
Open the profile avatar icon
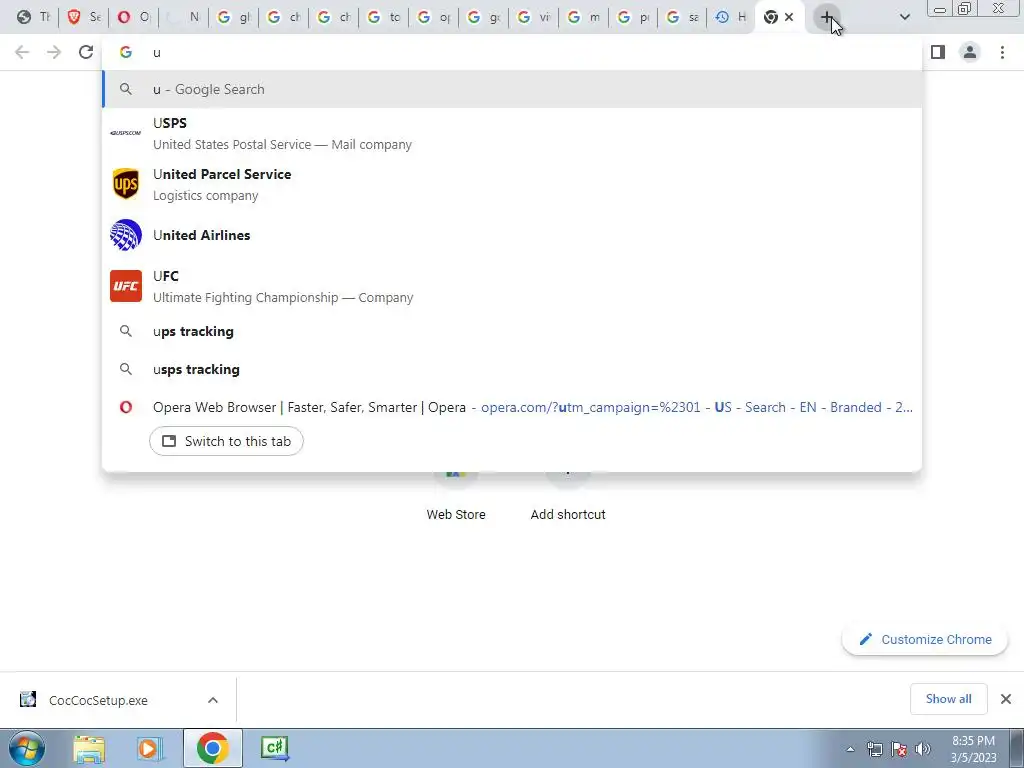(x=970, y=52)
